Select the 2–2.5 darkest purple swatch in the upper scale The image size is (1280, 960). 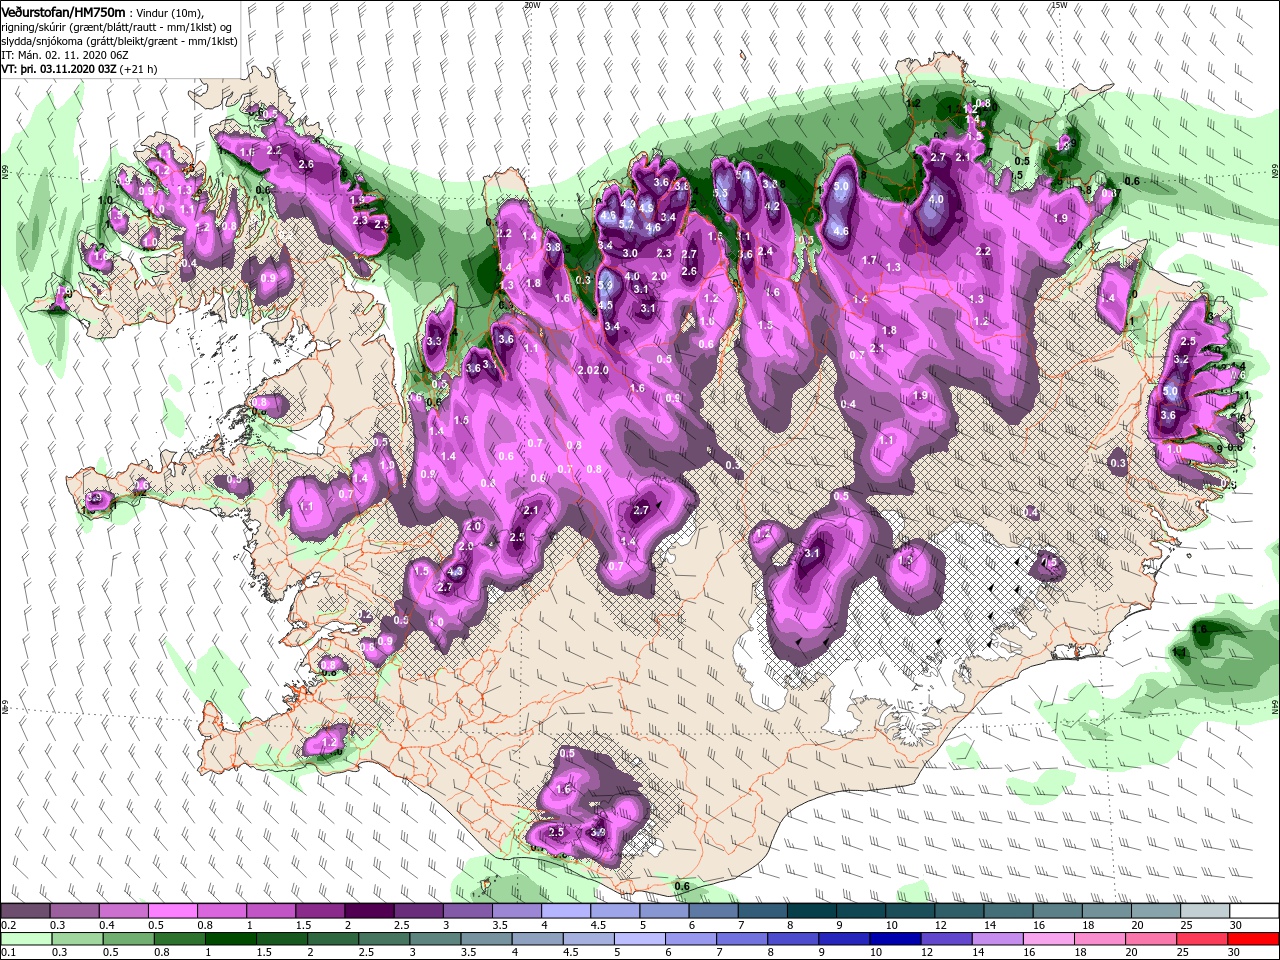[x=369, y=911]
